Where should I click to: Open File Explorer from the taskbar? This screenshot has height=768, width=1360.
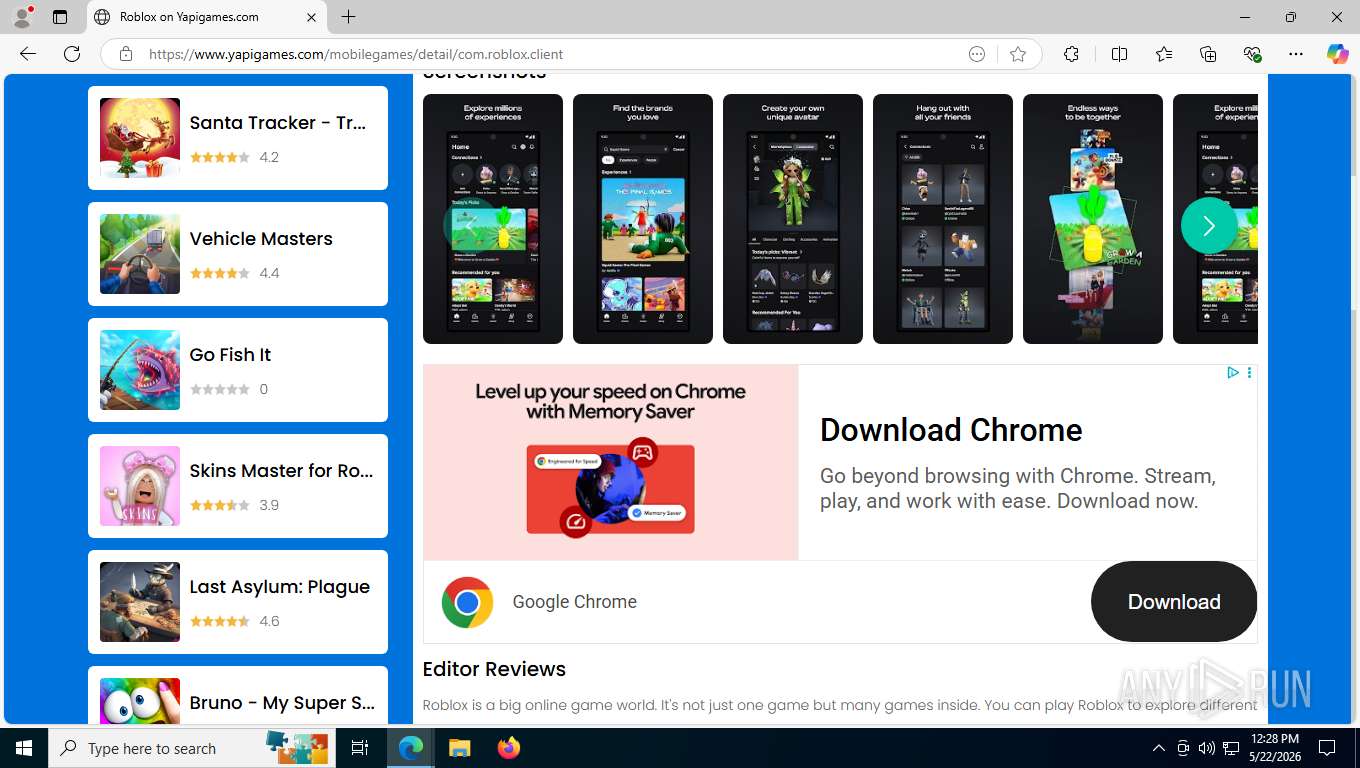pos(459,748)
